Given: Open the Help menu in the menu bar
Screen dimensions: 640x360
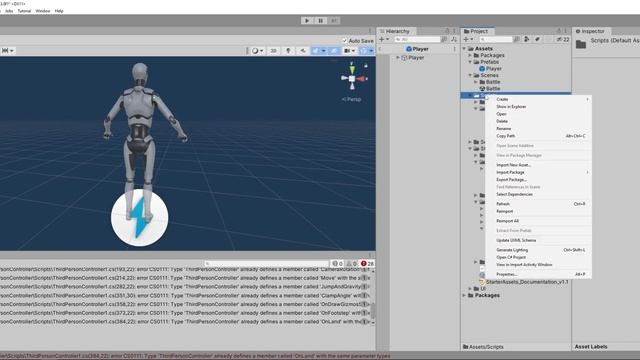Looking at the screenshot, I should tap(59, 11).
